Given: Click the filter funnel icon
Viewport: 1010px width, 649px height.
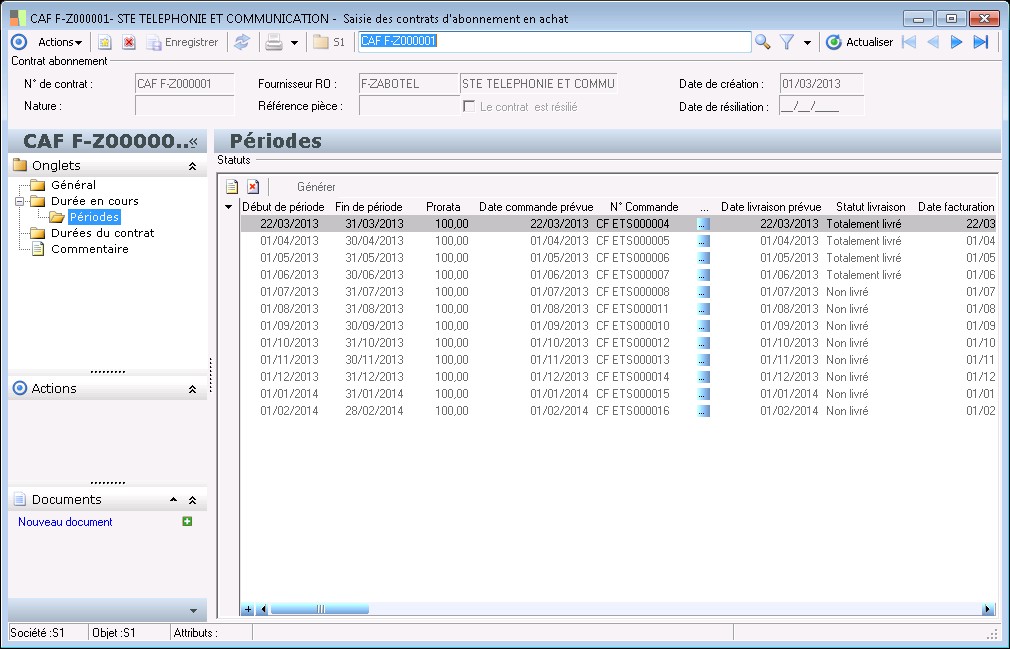Looking at the screenshot, I should tap(787, 42).
